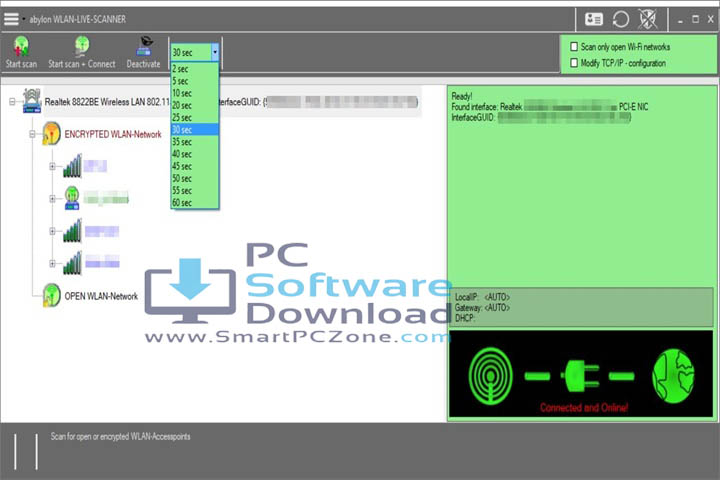Choose 5 sec from interval list
Image resolution: width=720 pixels, height=480 pixels.
pyautogui.click(x=195, y=81)
